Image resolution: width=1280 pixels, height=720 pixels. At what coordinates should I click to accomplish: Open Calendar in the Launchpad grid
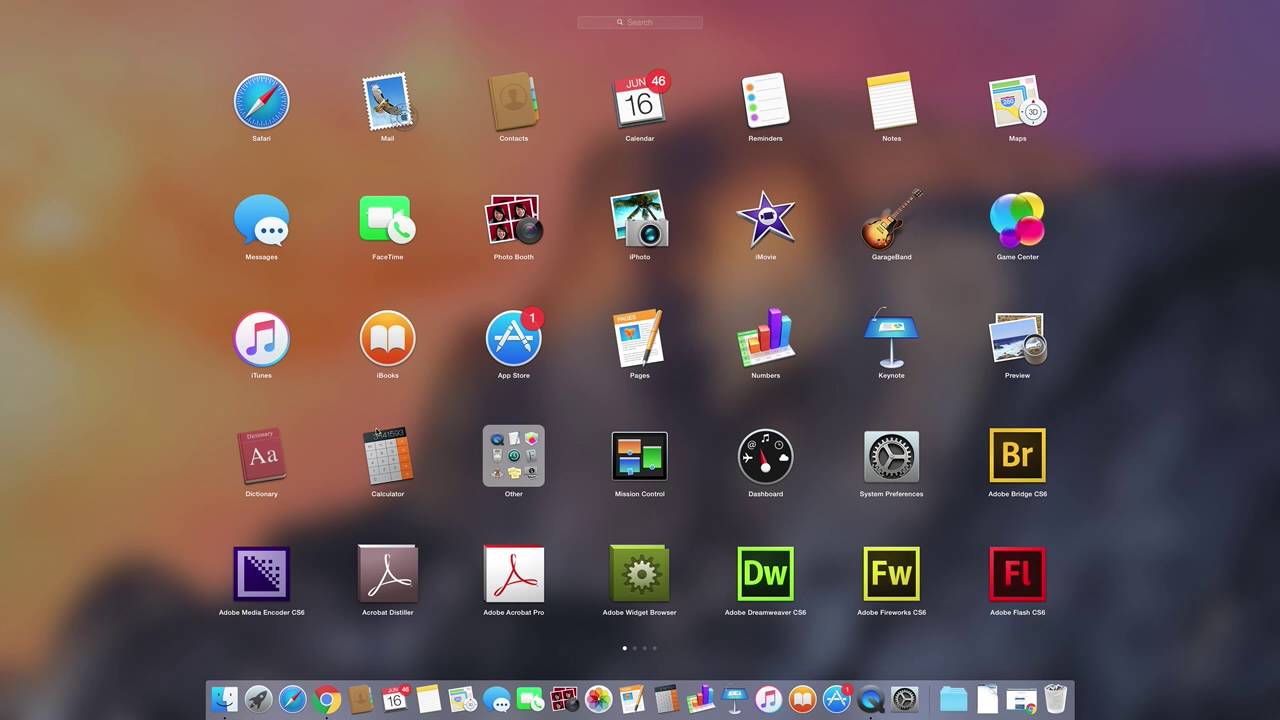[640, 100]
